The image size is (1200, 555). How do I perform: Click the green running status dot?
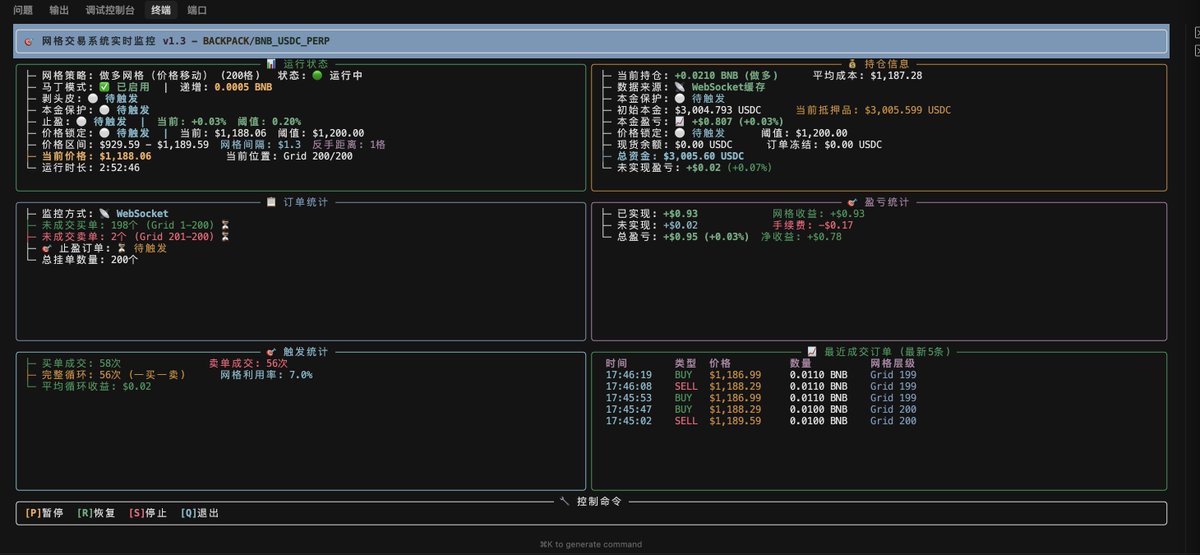pos(317,75)
